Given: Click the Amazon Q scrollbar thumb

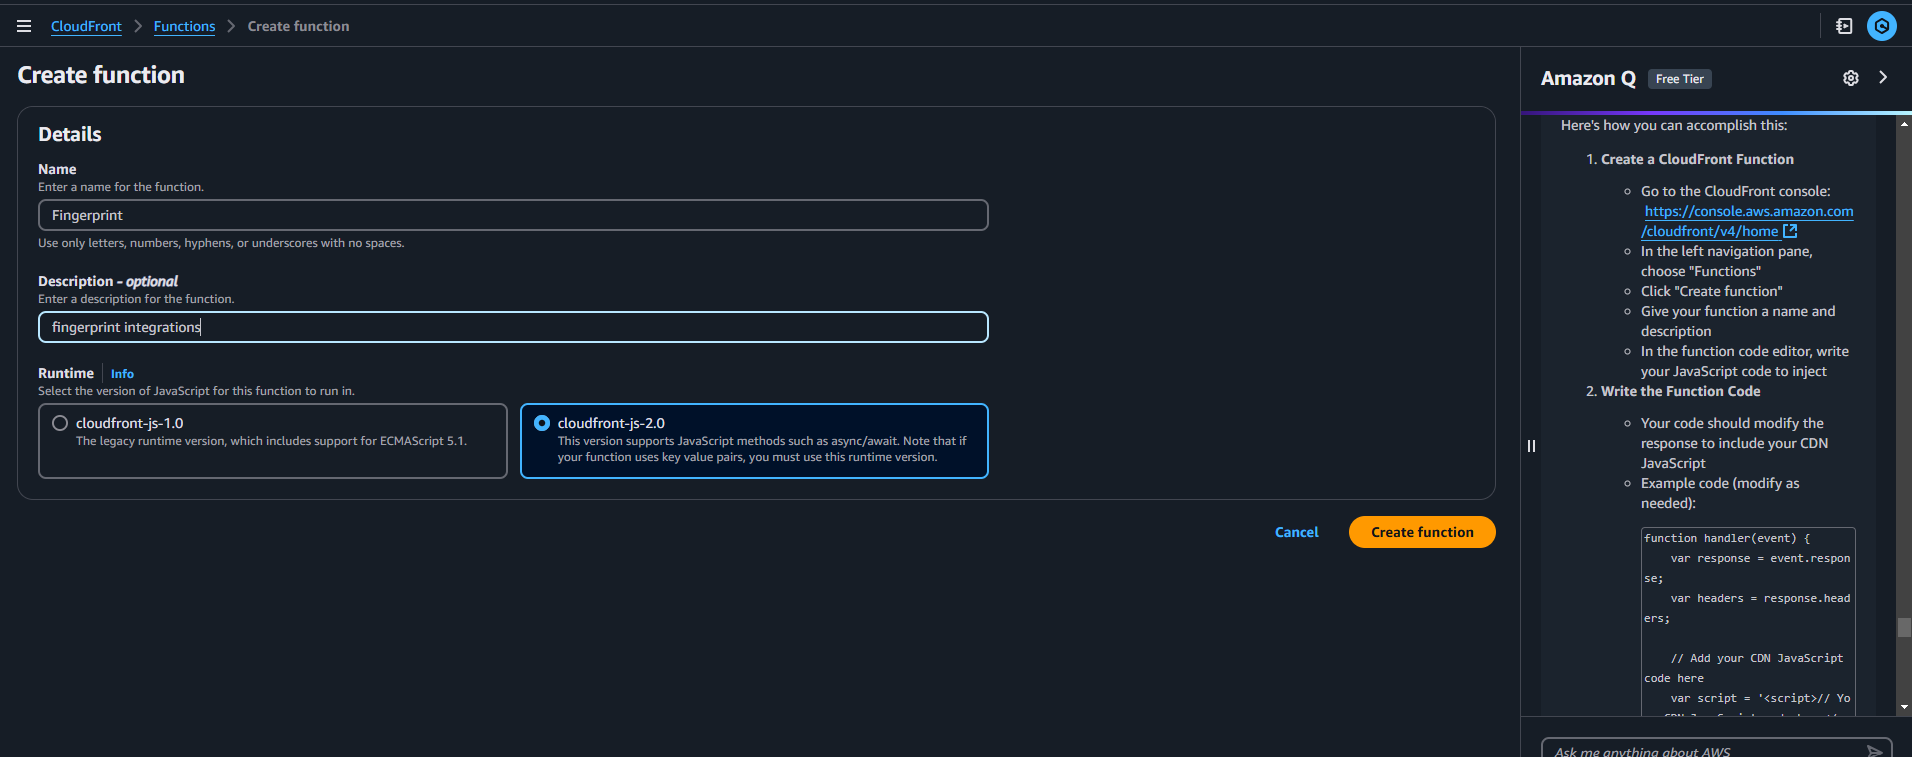Looking at the screenshot, I should pos(1904,628).
